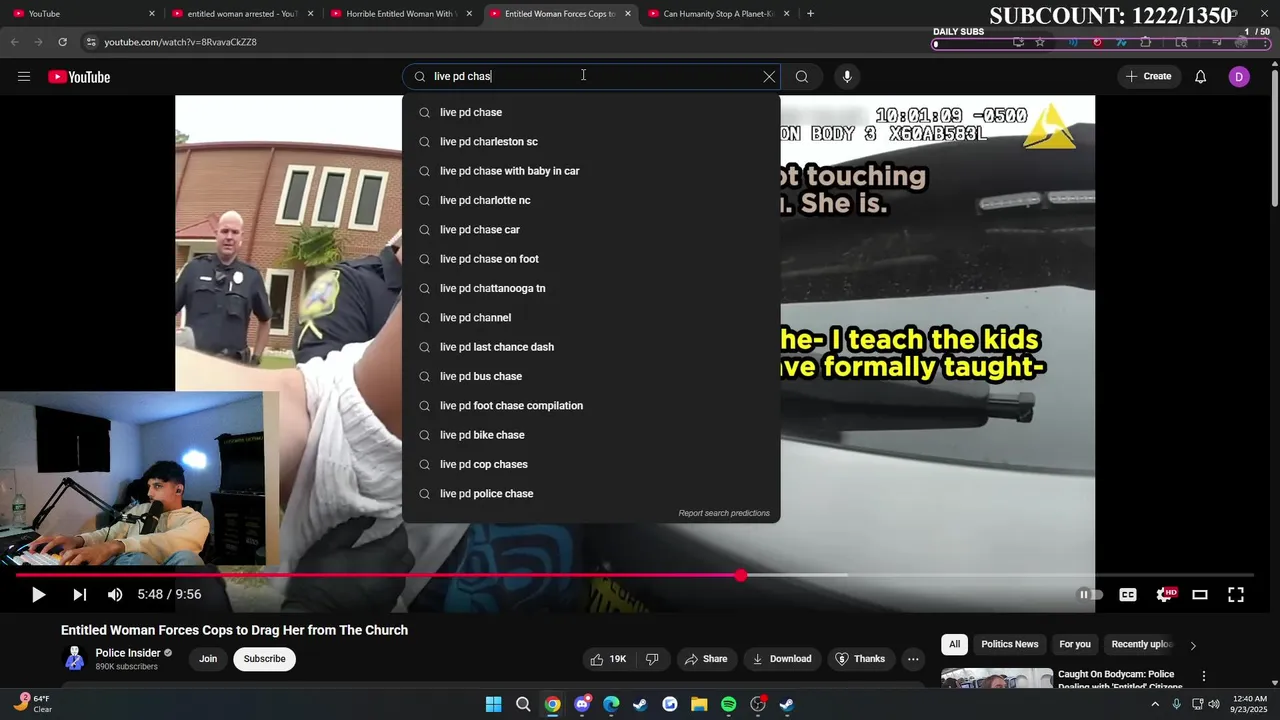This screenshot has width=1280, height=720.
Task: Switch to 'entitled woman arrested' browser tab
Action: point(242,14)
